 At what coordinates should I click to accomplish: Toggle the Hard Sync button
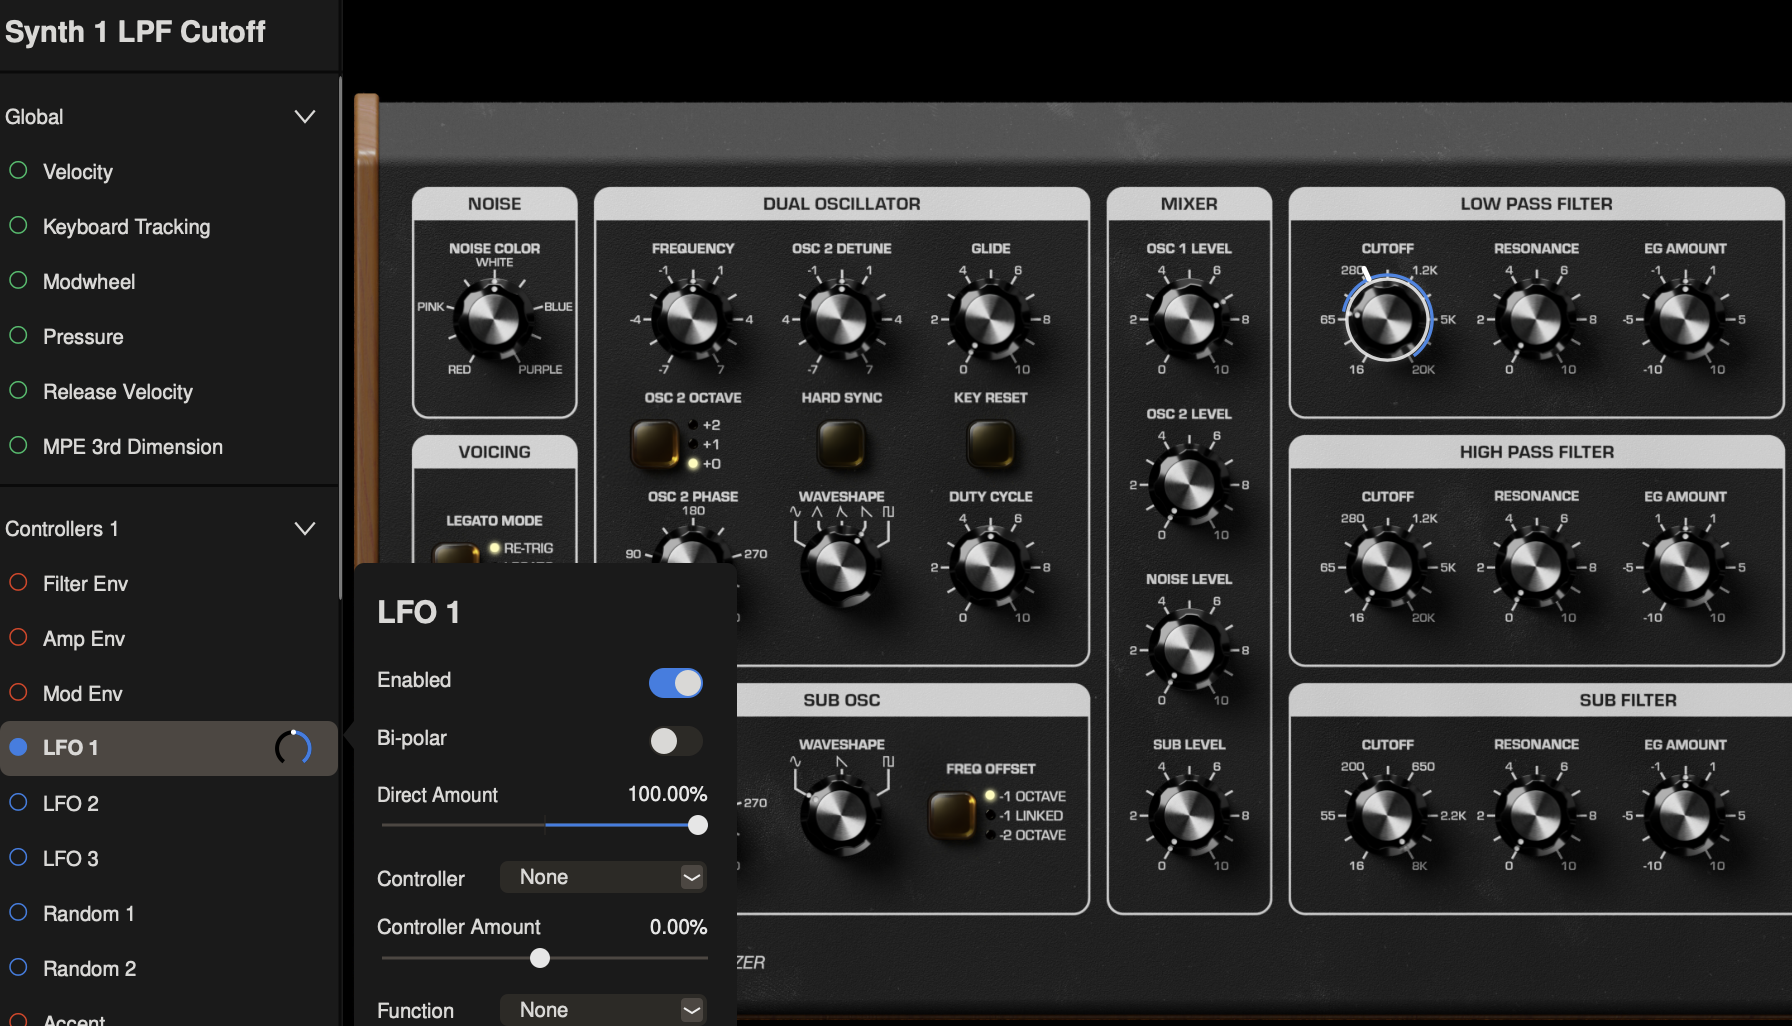coord(841,443)
